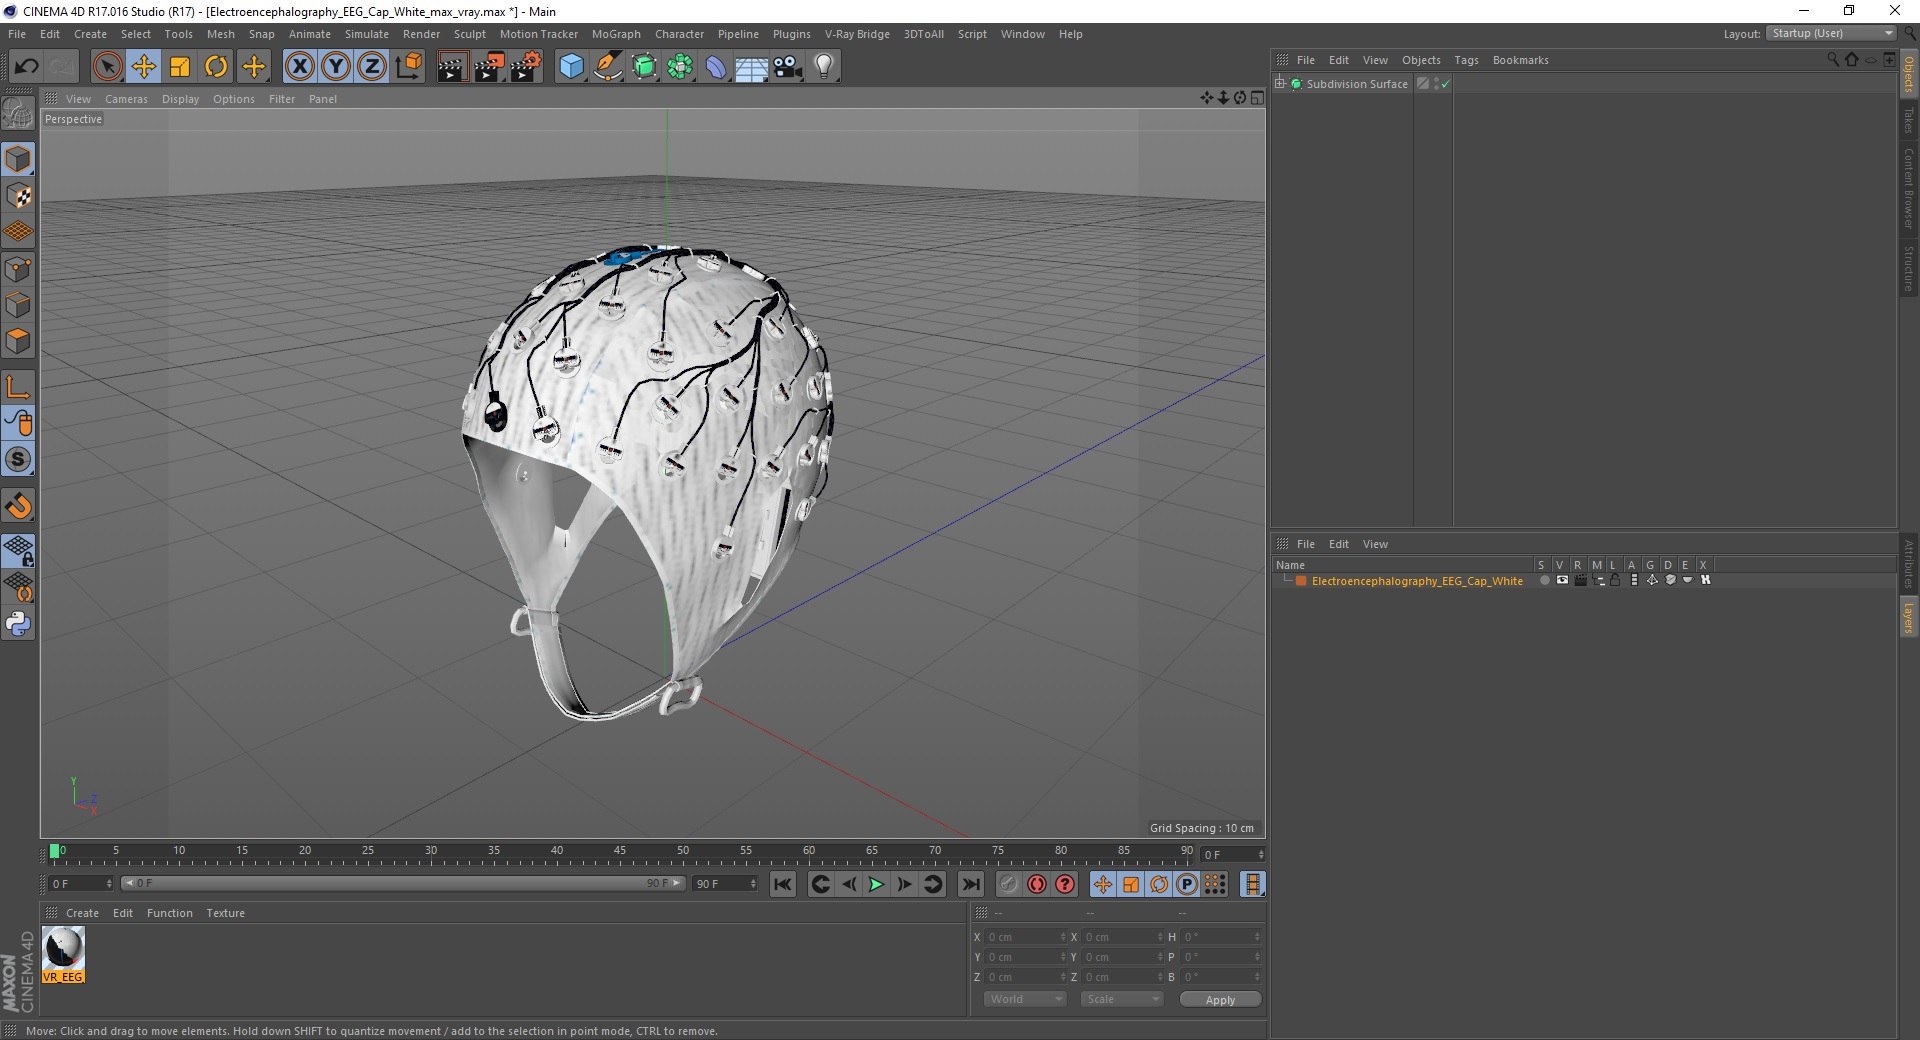The width and height of the screenshot is (1920, 1040).
Task: Switch to Texture mode
Action: pyautogui.click(x=18, y=196)
